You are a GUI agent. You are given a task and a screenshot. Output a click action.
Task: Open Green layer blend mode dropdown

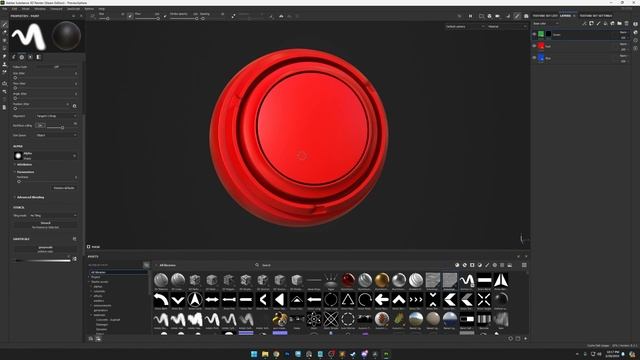coord(623,32)
